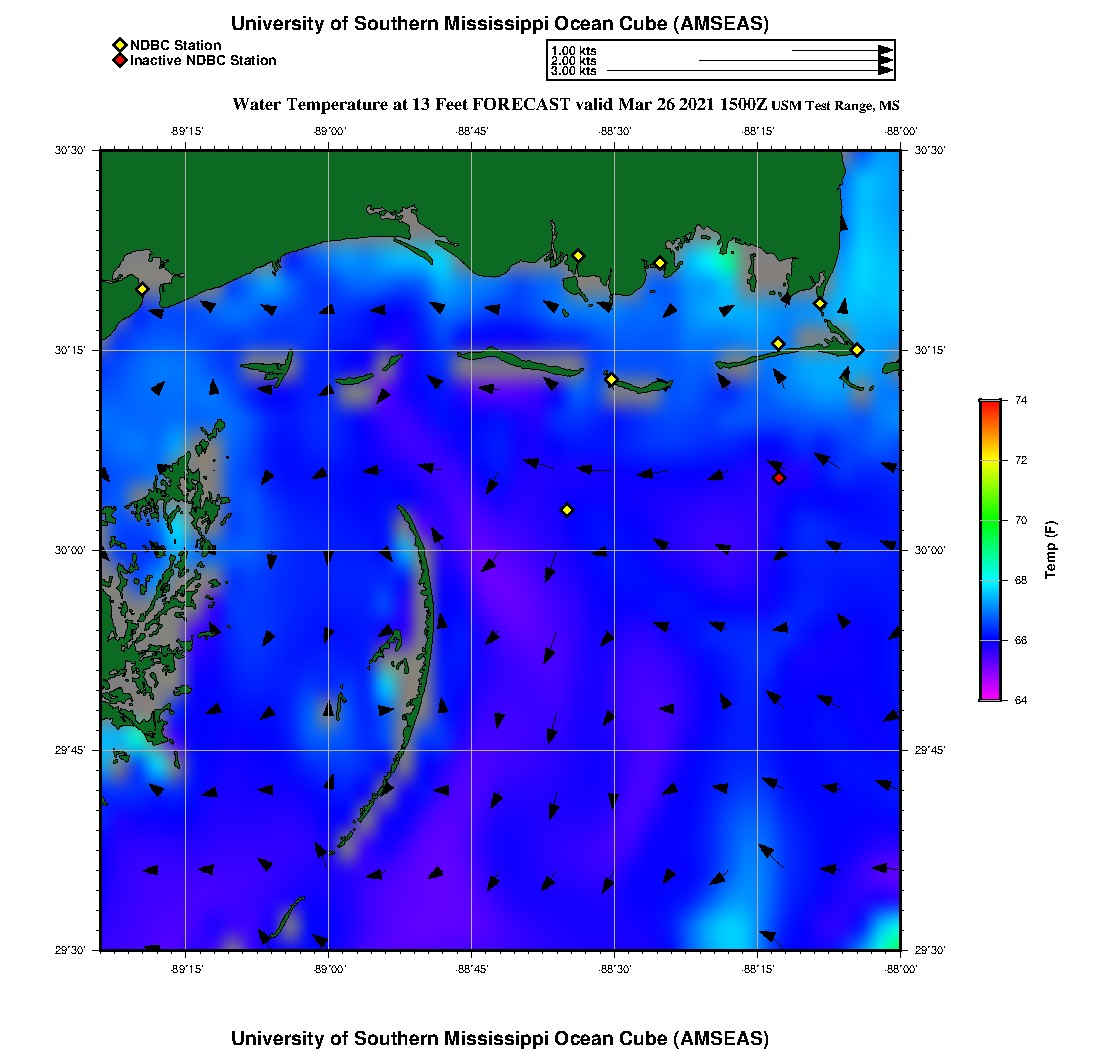Click the "3.00 kts" scale label

tap(574, 71)
